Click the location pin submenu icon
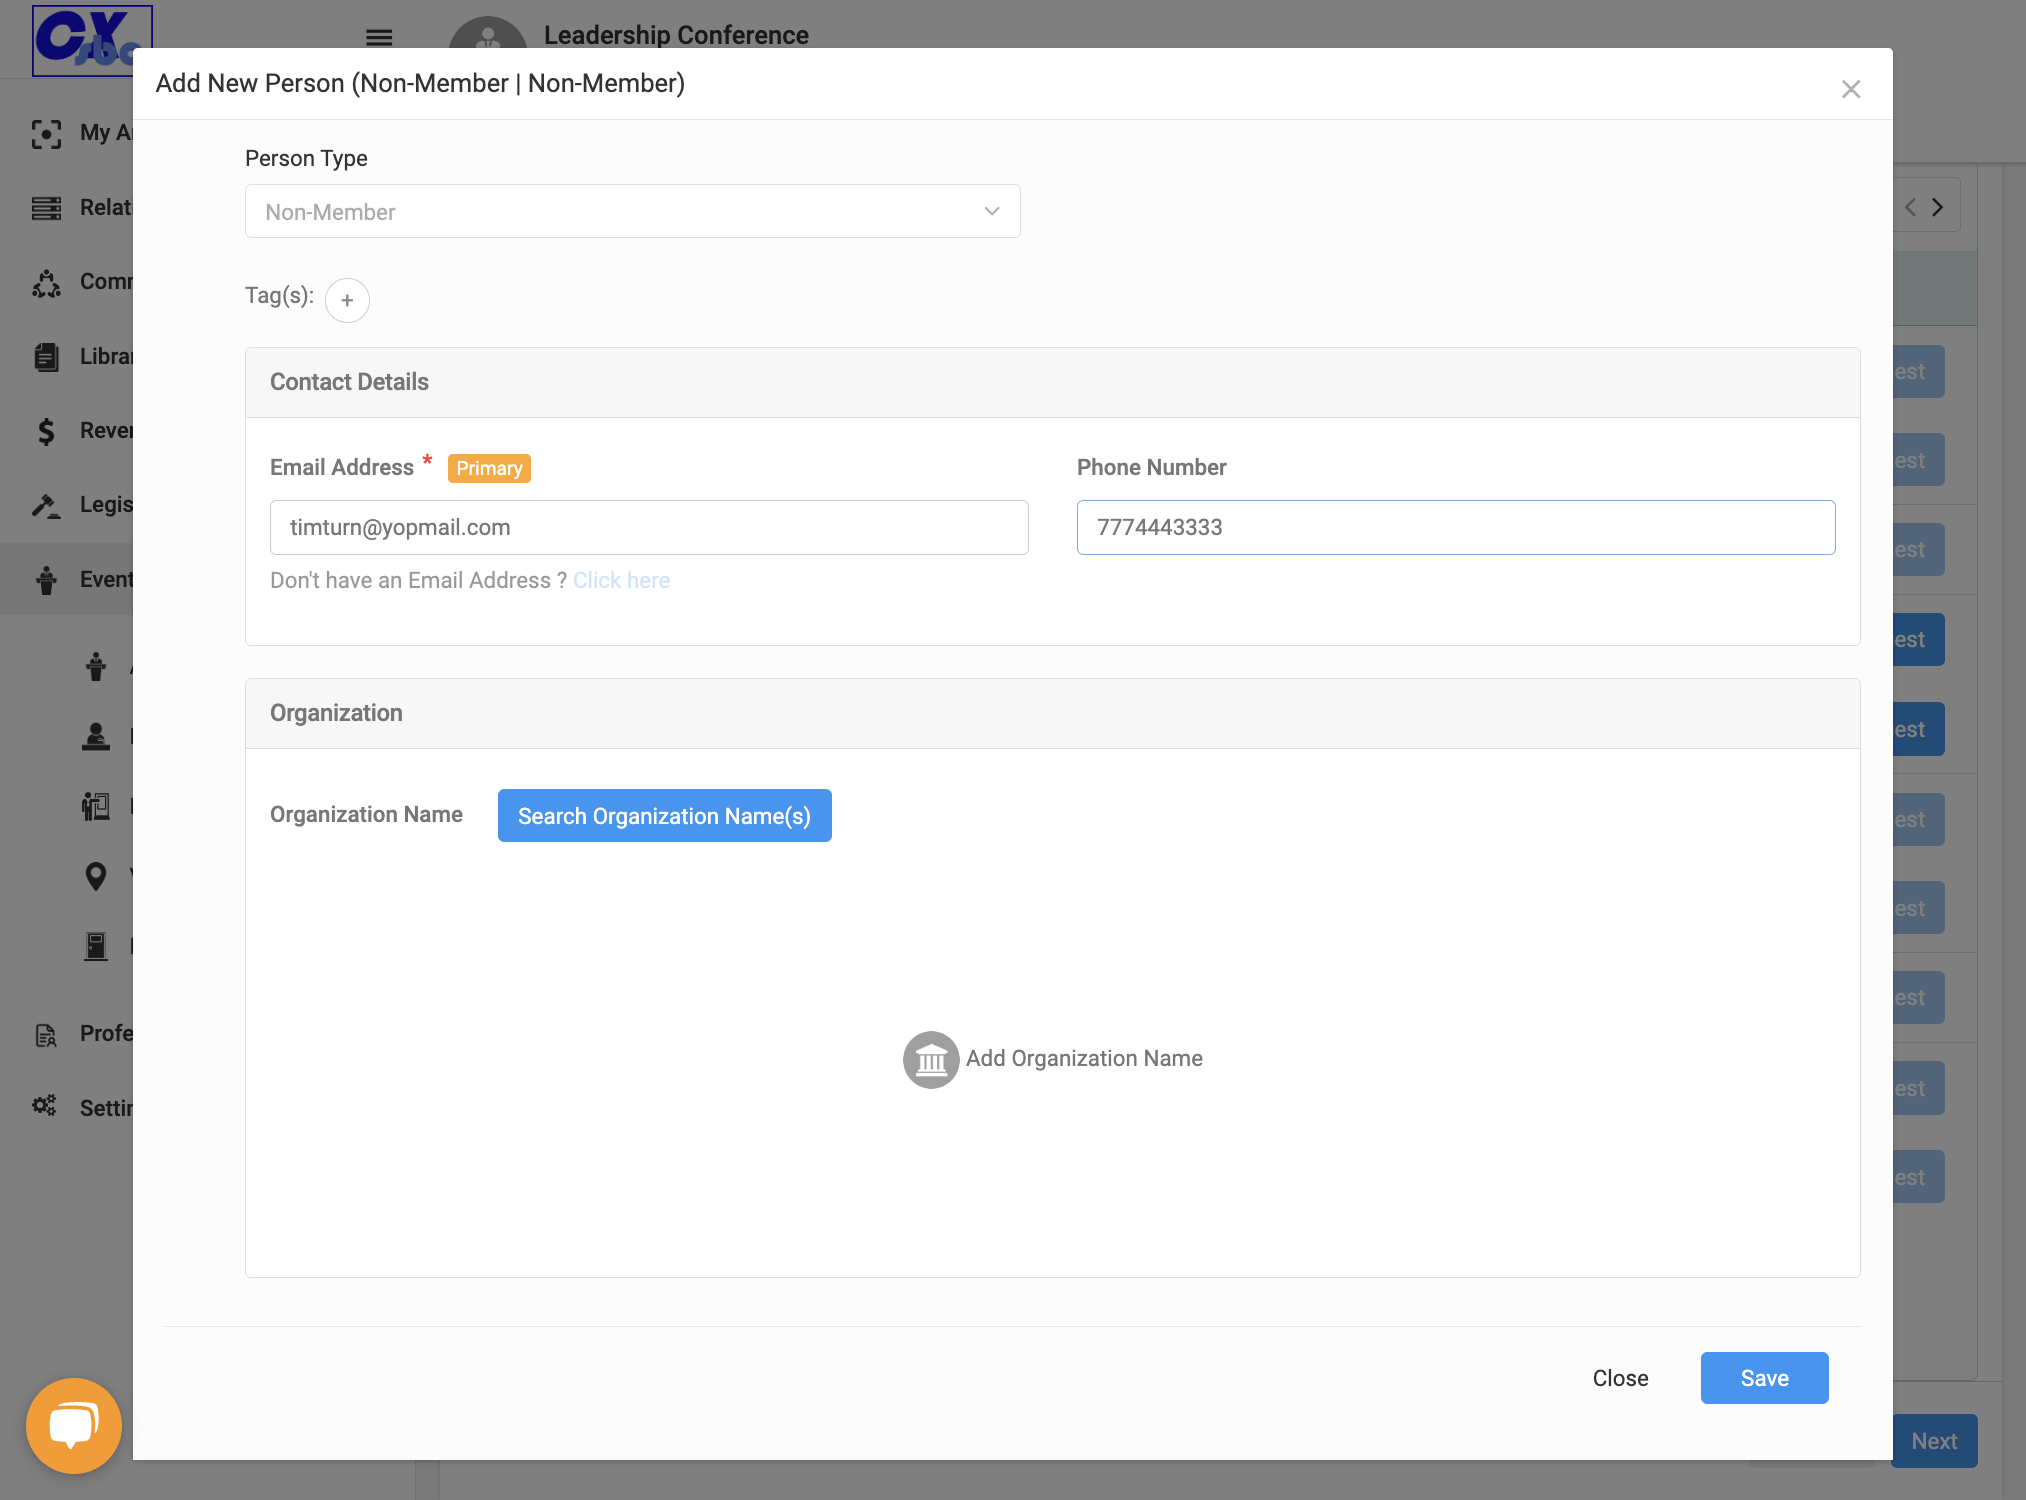This screenshot has height=1500, width=2026. [96, 877]
